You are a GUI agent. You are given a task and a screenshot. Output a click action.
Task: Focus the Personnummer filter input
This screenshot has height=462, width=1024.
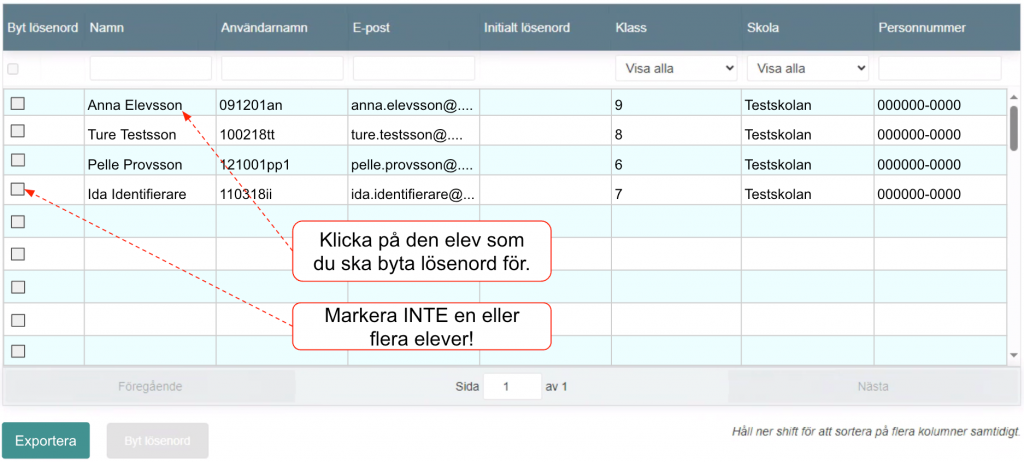(x=940, y=68)
